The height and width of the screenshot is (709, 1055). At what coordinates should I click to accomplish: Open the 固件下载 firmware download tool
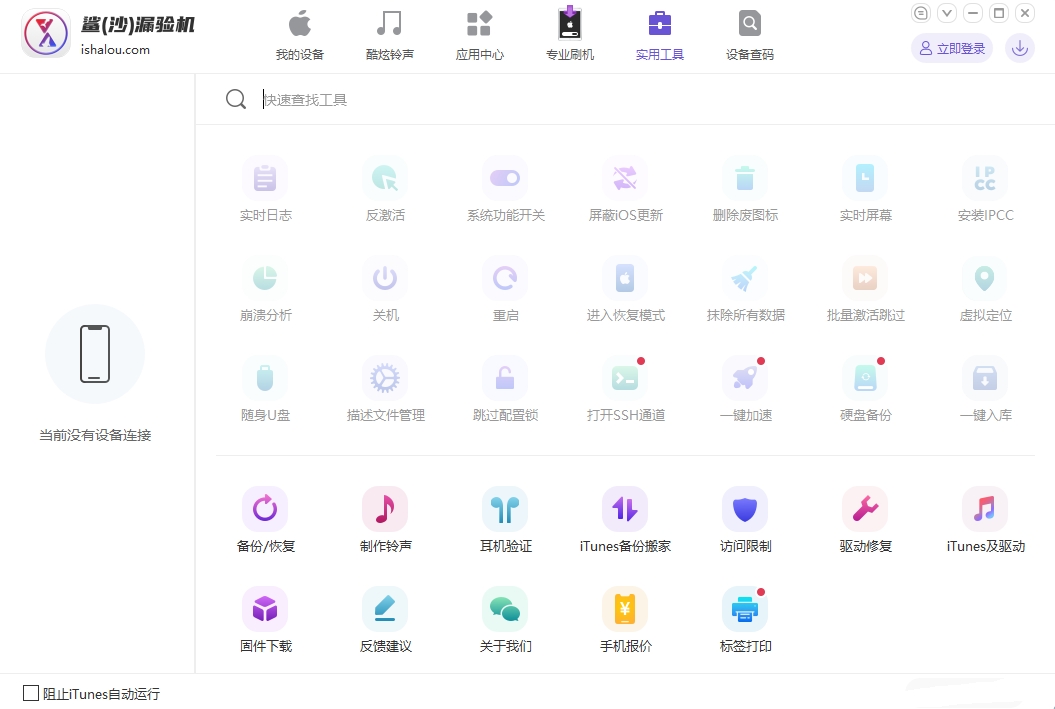(x=265, y=618)
